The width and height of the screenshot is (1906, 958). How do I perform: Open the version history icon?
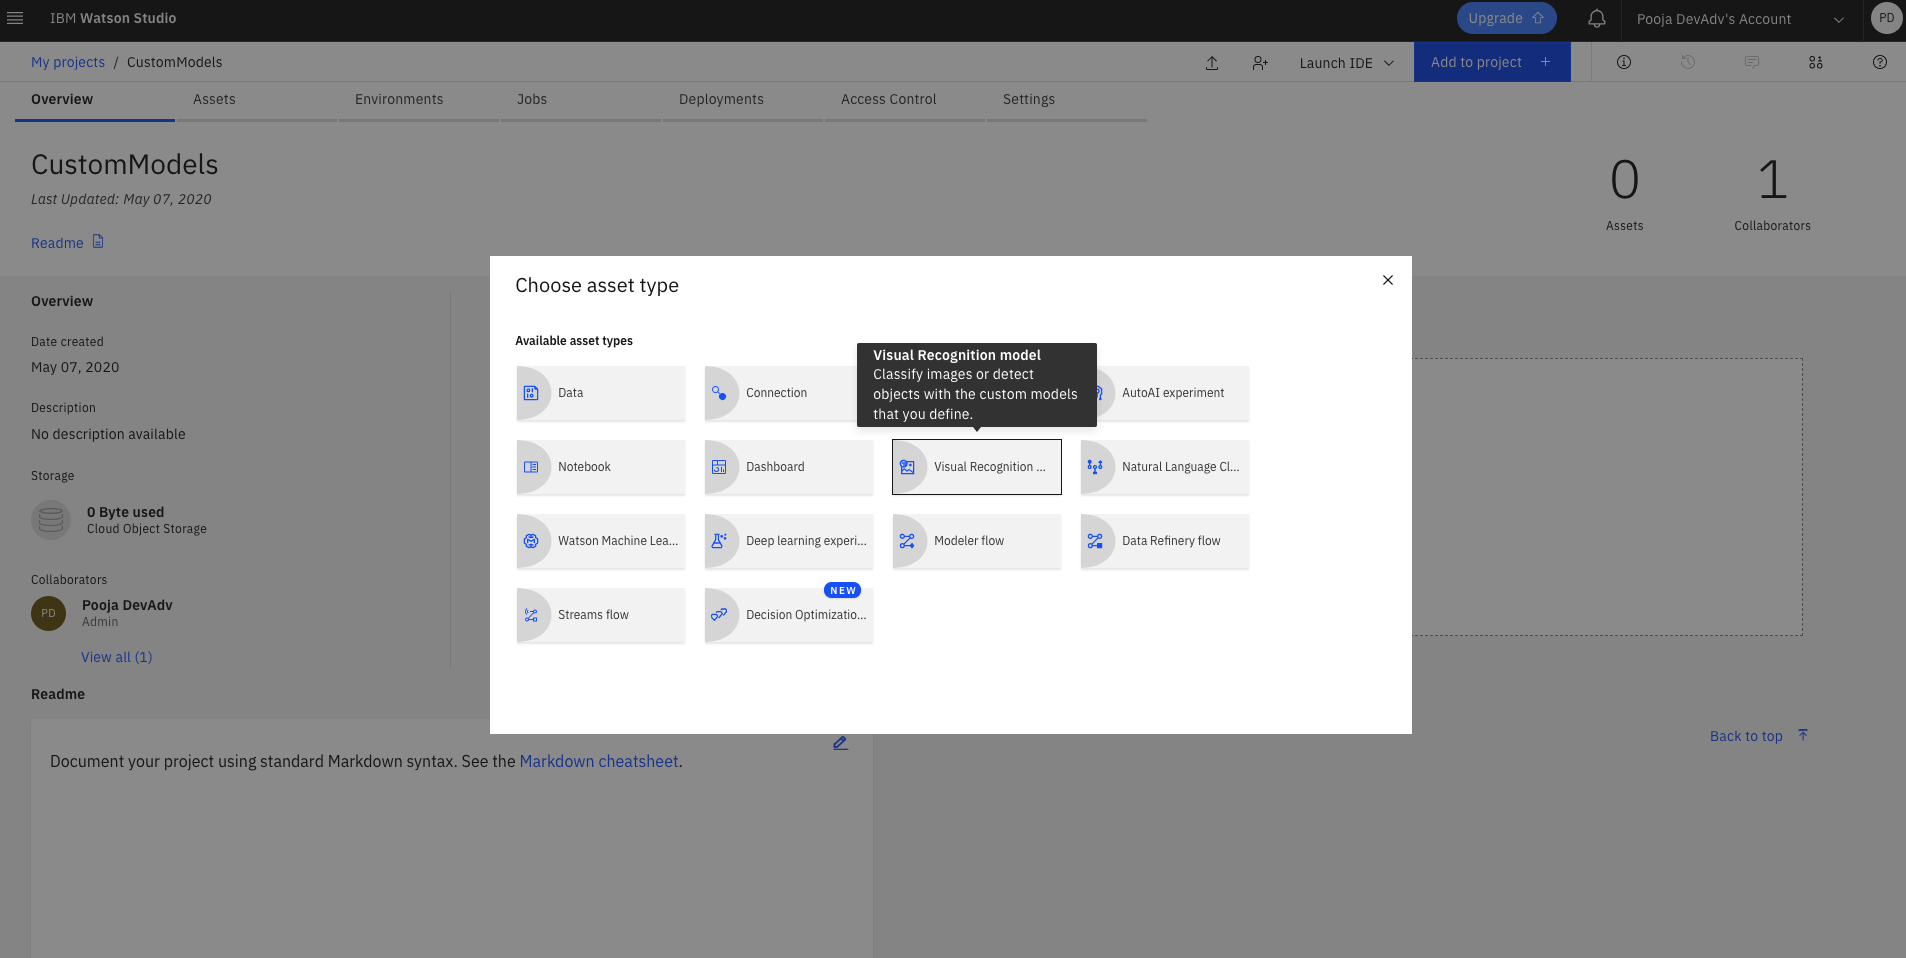click(x=1688, y=62)
